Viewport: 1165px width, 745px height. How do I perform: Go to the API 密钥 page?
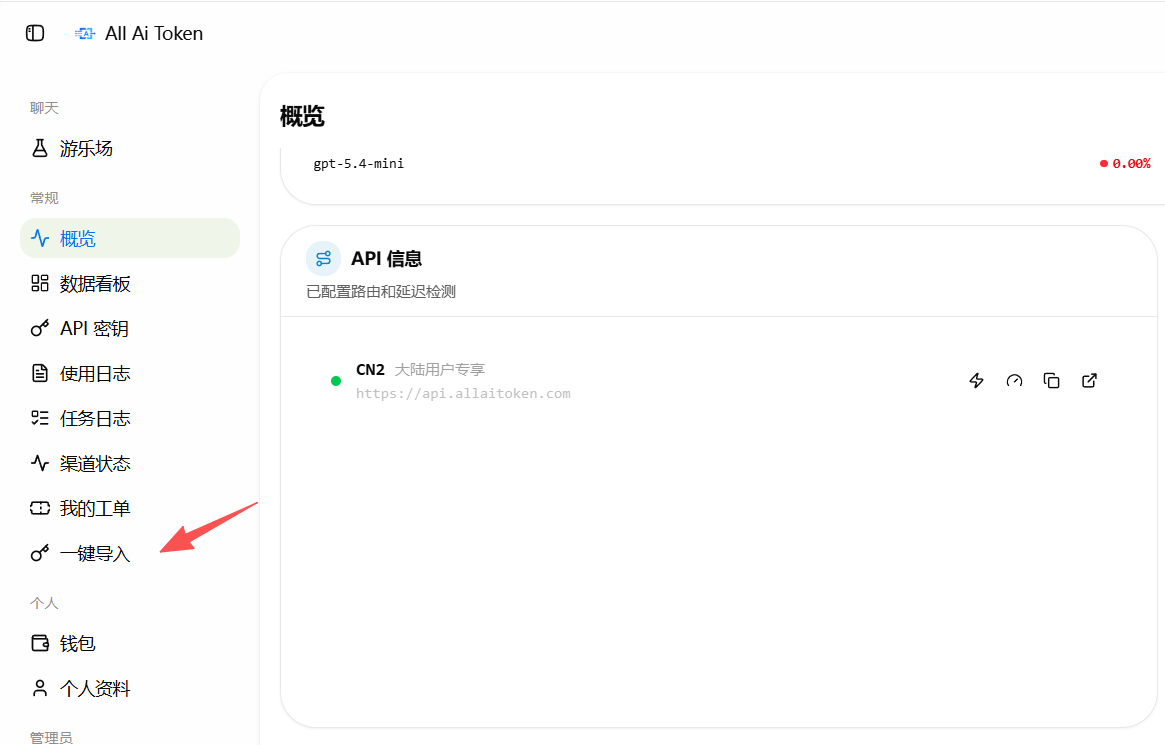pos(130,328)
